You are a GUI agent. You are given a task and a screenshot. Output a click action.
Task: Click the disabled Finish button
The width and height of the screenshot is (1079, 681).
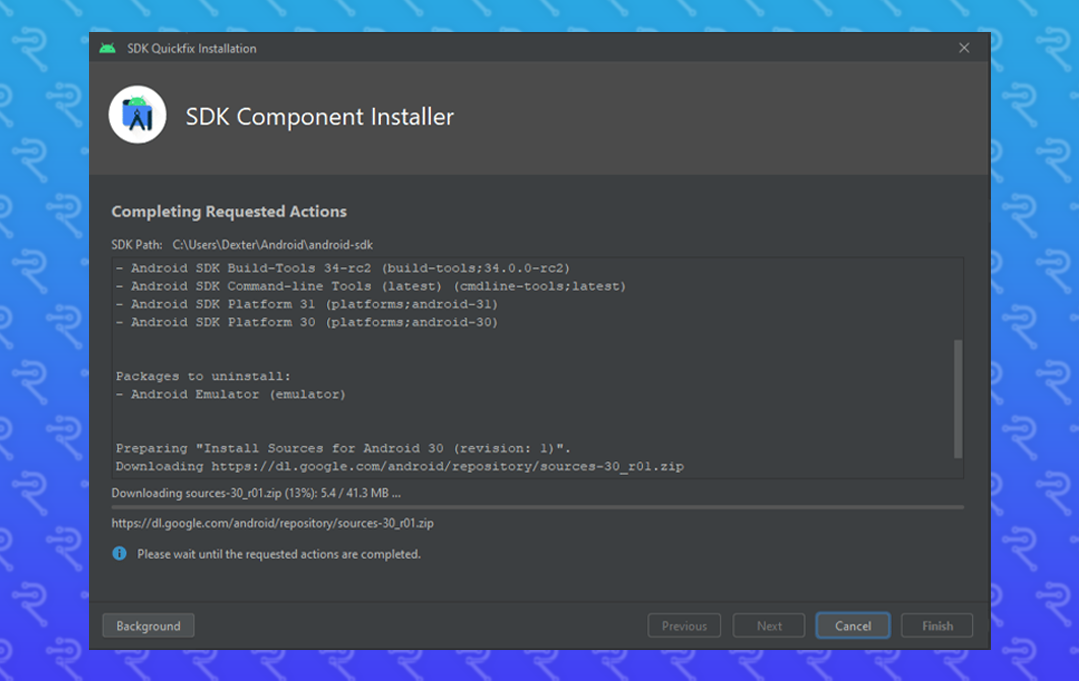click(x=936, y=625)
